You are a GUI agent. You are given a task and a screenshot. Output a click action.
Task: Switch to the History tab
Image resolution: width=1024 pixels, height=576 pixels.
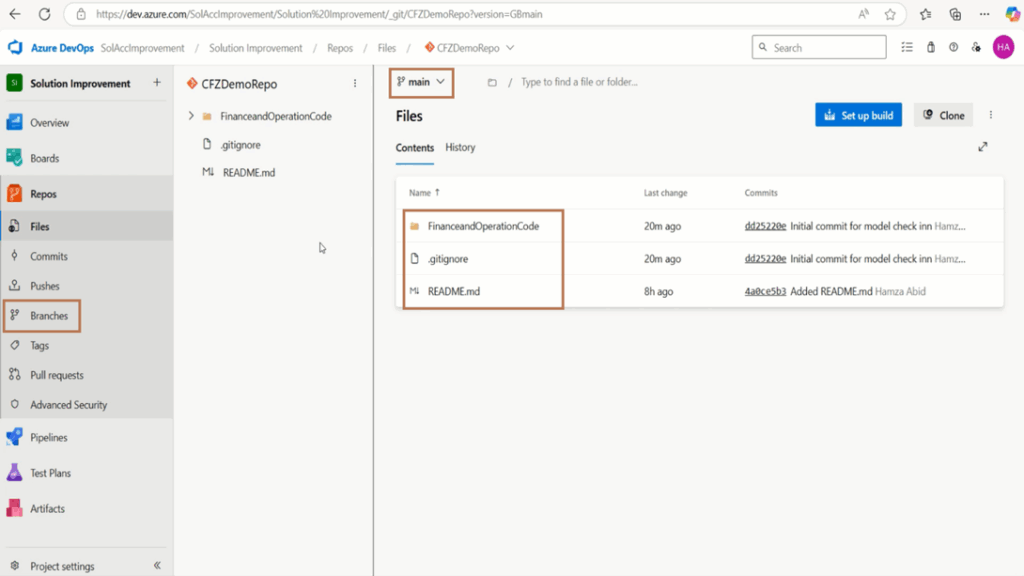point(460,148)
